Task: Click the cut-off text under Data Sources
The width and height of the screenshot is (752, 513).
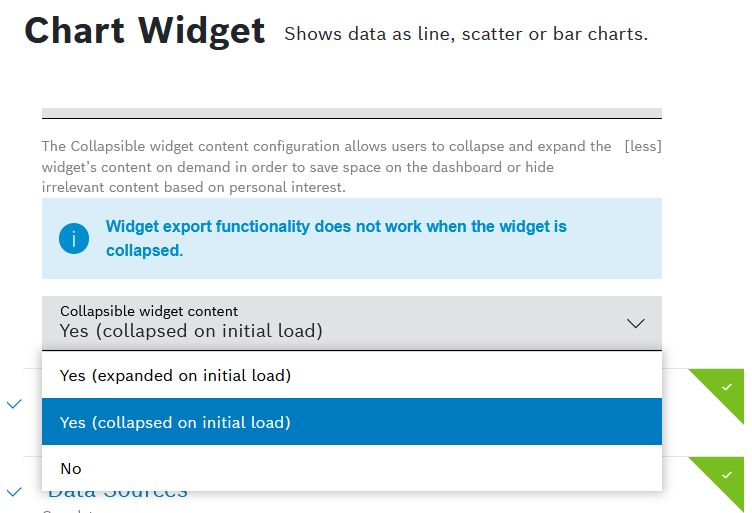Action: tap(70, 510)
